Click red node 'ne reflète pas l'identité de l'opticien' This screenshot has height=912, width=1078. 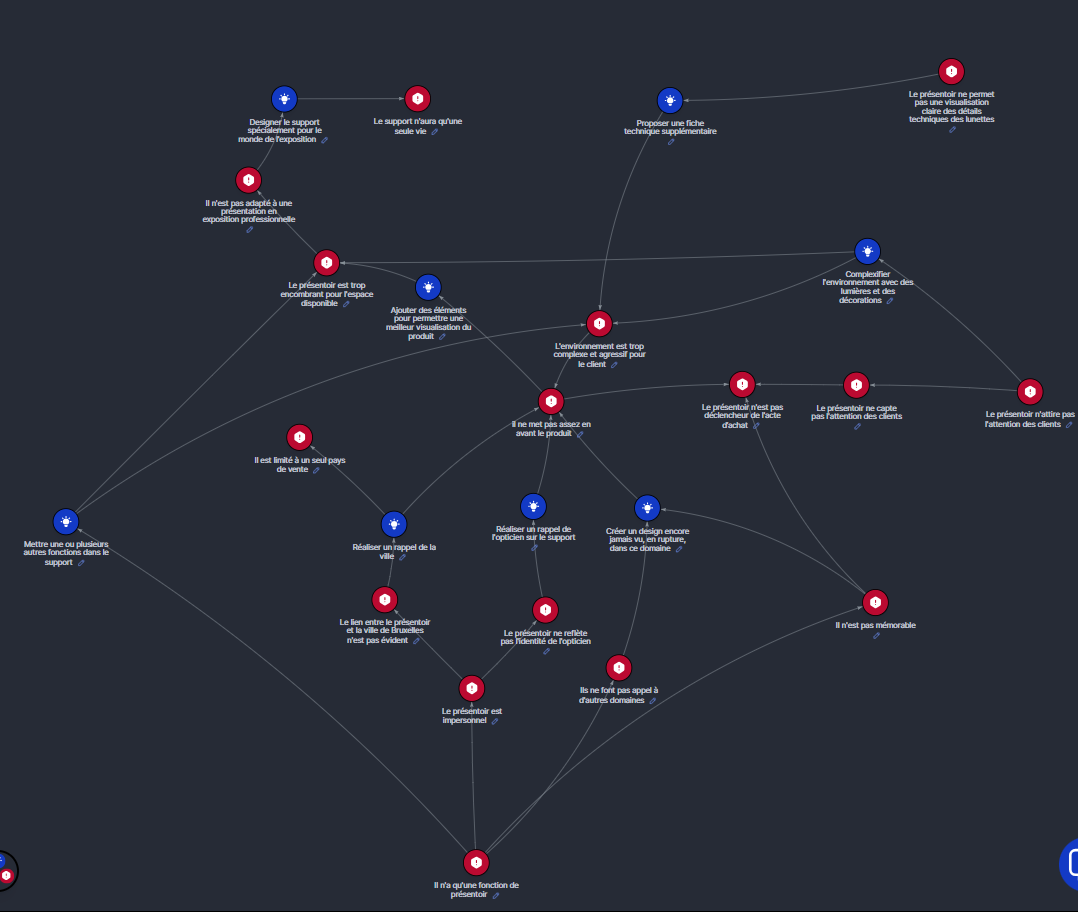click(x=545, y=610)
